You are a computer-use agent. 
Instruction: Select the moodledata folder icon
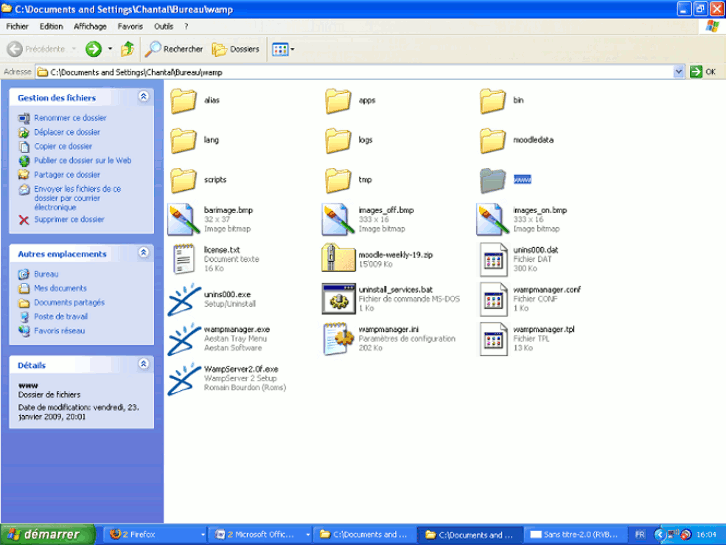pos(493,140)
